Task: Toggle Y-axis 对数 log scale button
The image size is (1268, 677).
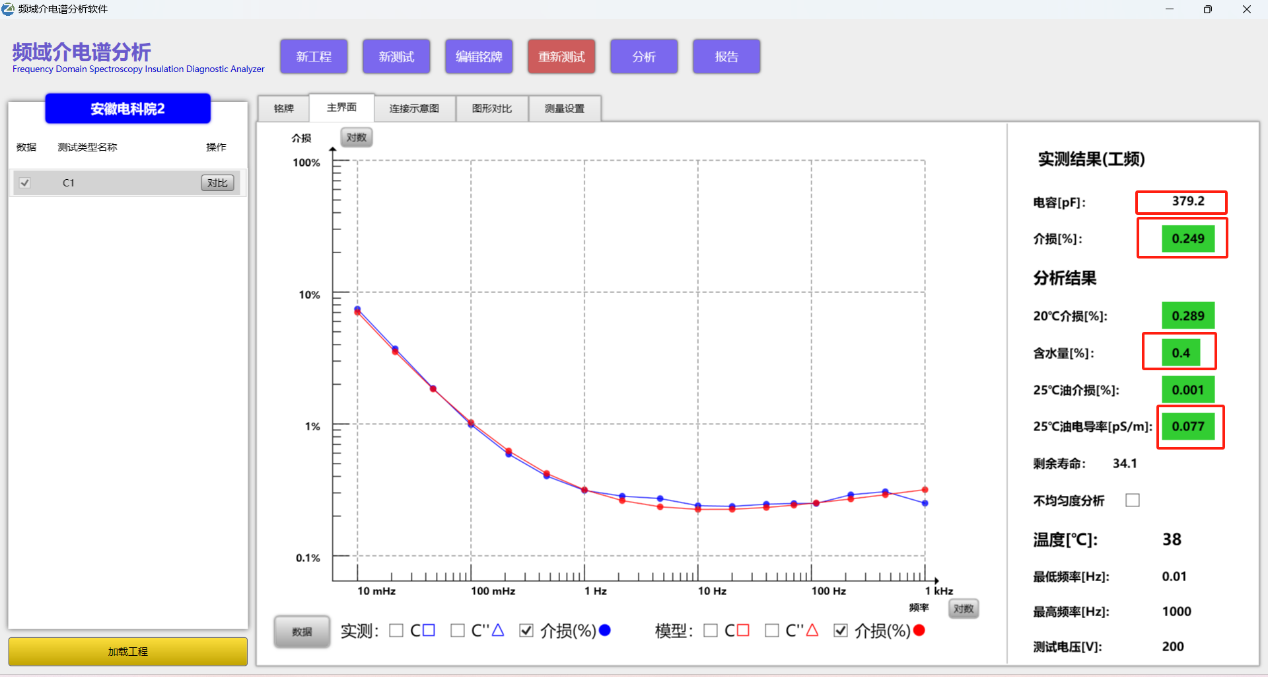Action: [356, 138]
